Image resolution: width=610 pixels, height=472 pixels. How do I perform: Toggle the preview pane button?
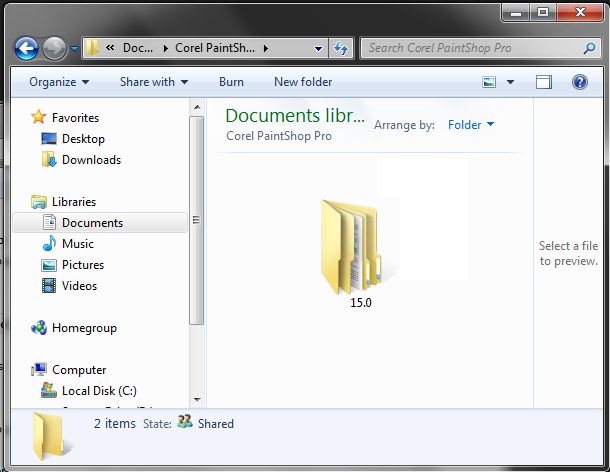[x=543, y=82]
